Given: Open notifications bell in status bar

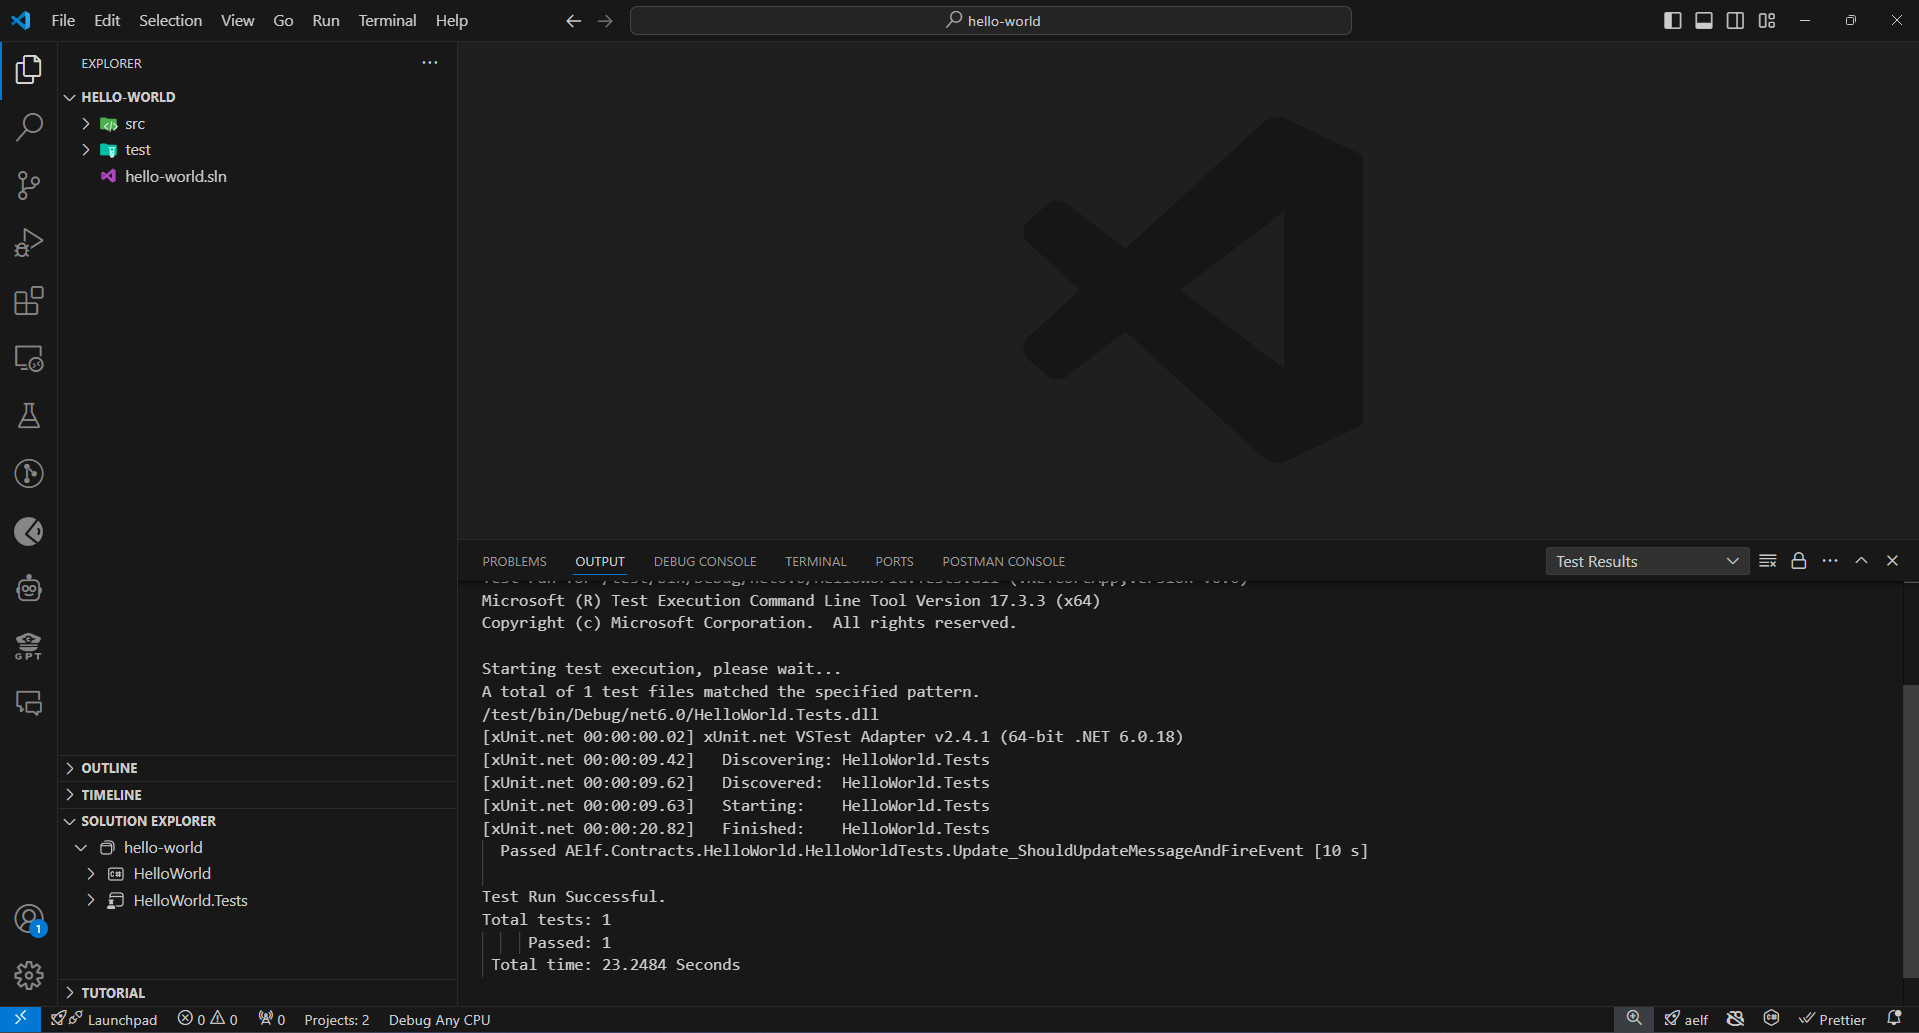Looking at the screenshot, I should click(1893, 1019).
